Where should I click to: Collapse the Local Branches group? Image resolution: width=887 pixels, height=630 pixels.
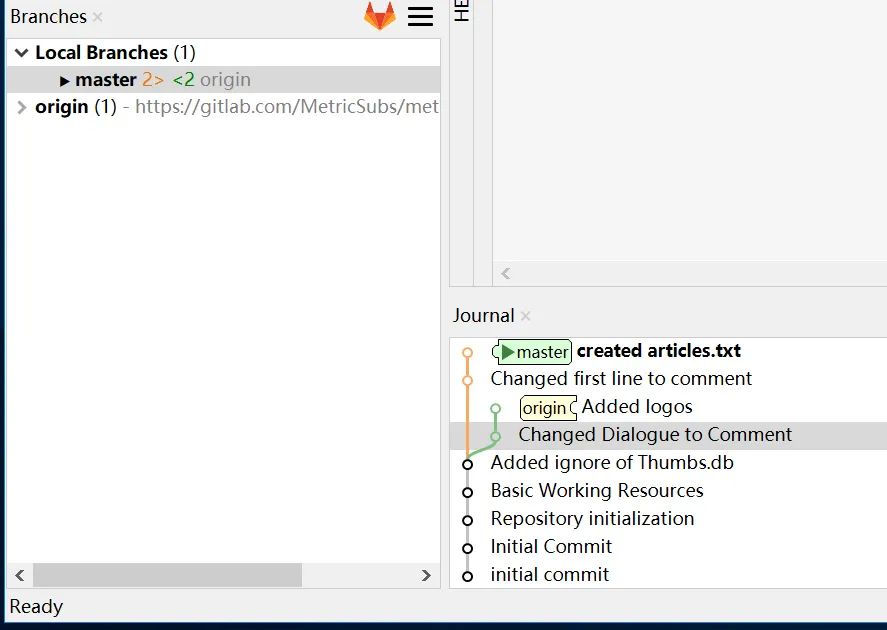pyautogui.click(x=21, y=53)
